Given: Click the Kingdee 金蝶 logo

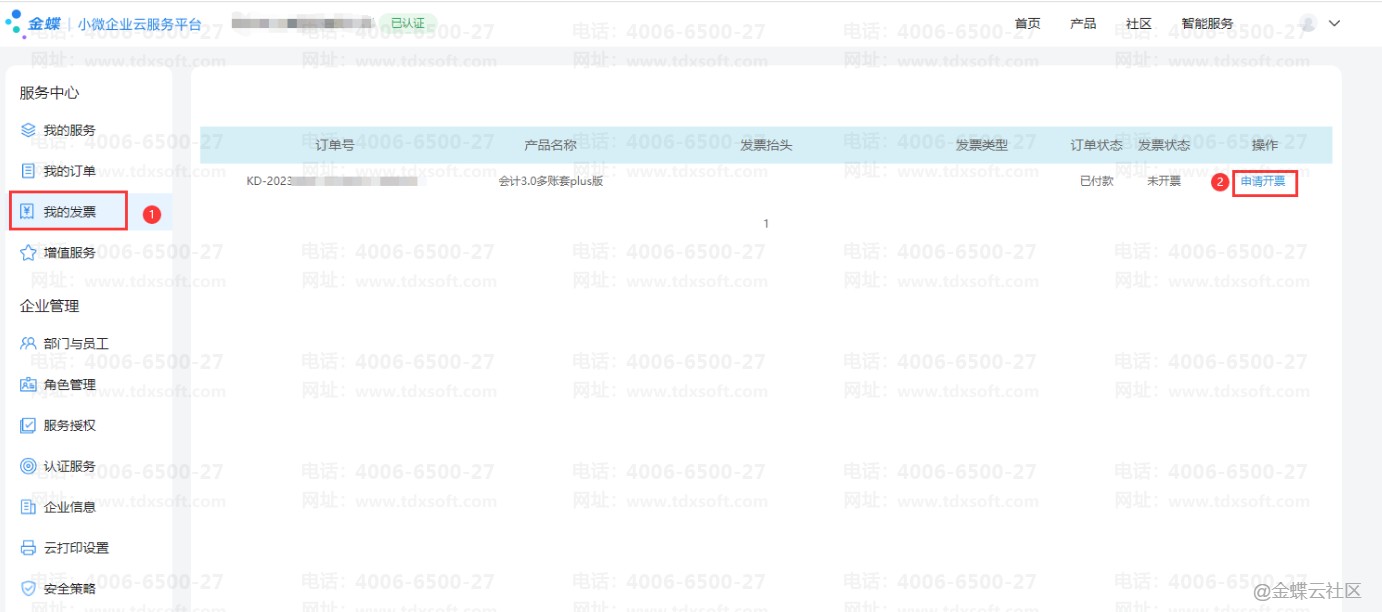Looking at the screenshot, I should 34,23.
